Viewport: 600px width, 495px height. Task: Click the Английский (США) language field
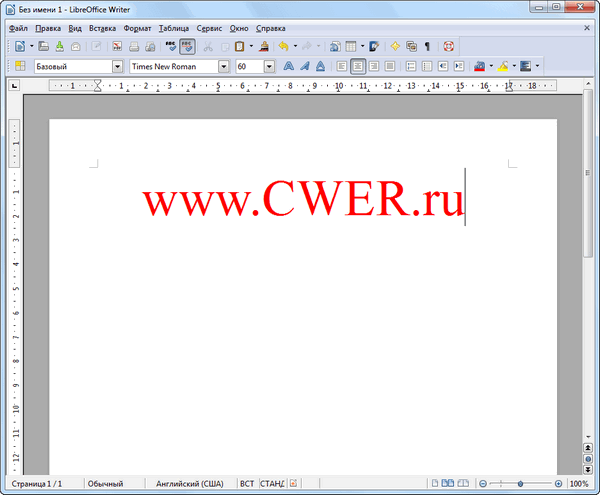pos(189,484)
